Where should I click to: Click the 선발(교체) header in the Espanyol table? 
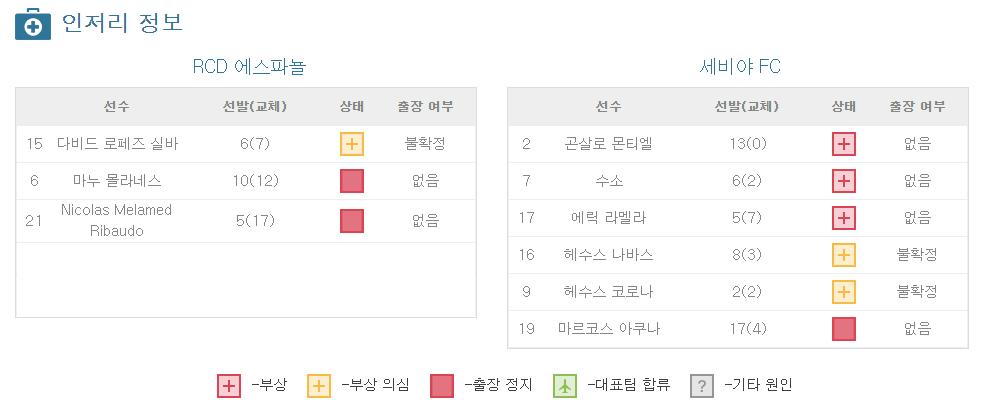pyautogui.click(x=255, y=106)
